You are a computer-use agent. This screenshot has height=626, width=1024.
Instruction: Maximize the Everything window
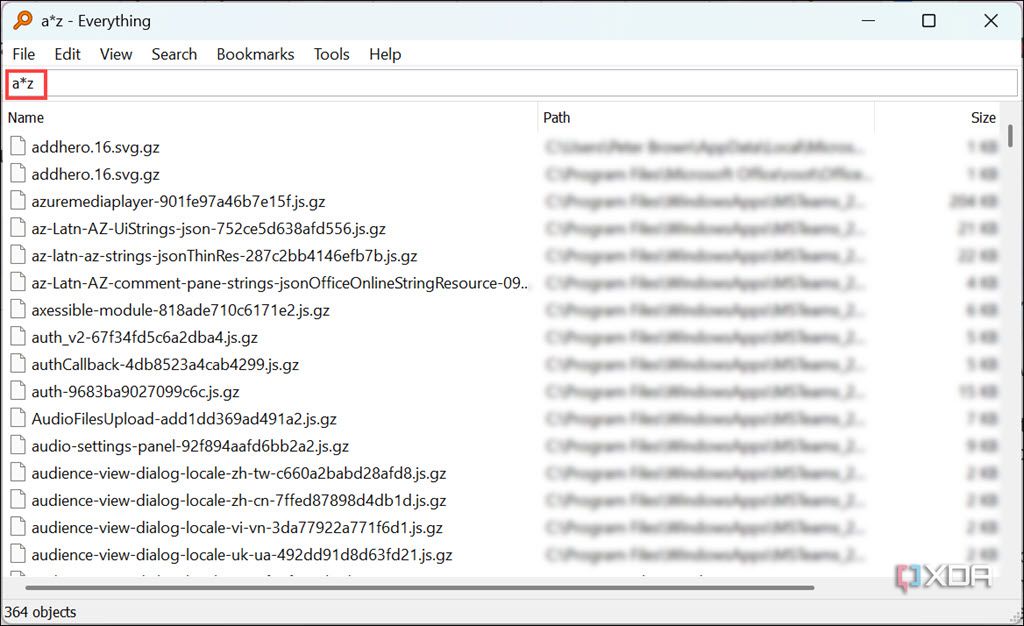click(929, 21)
